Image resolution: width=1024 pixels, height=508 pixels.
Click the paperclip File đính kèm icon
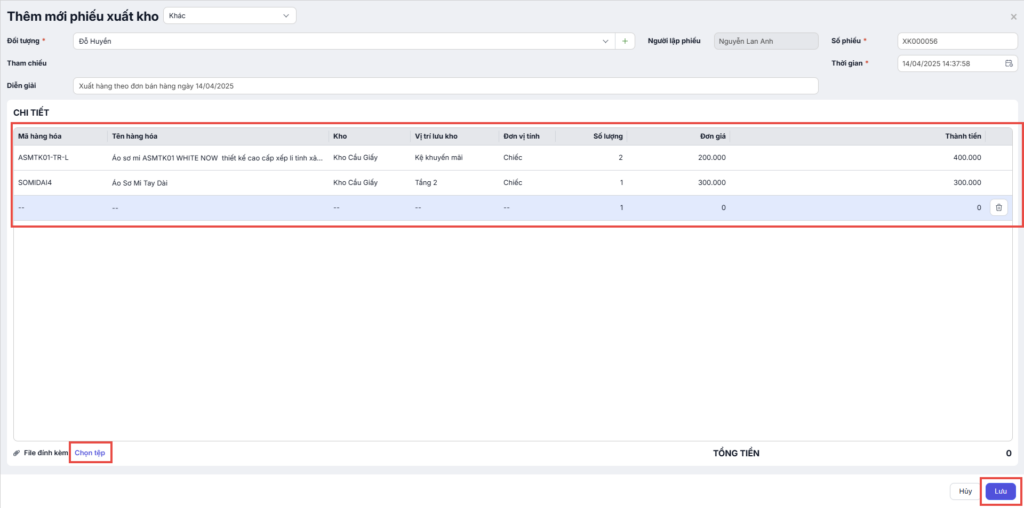(17, 453)
